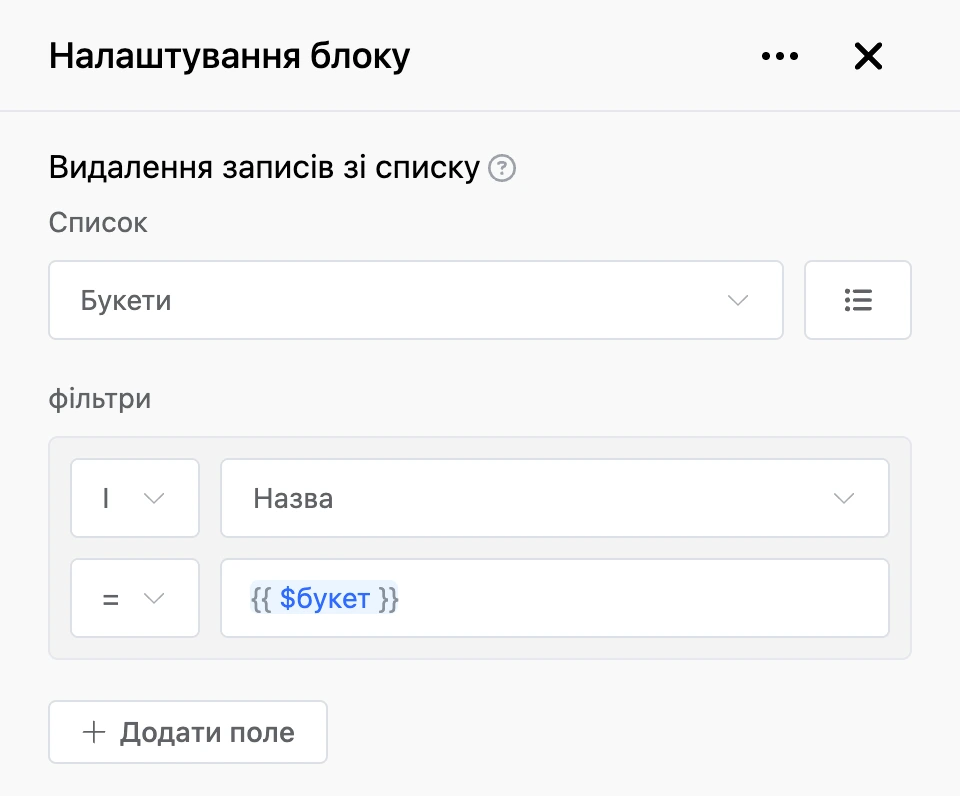Viewport: 960px width, 796px height.
Task: Click the {{ $букет }} value field
Action: coord(555,598)
